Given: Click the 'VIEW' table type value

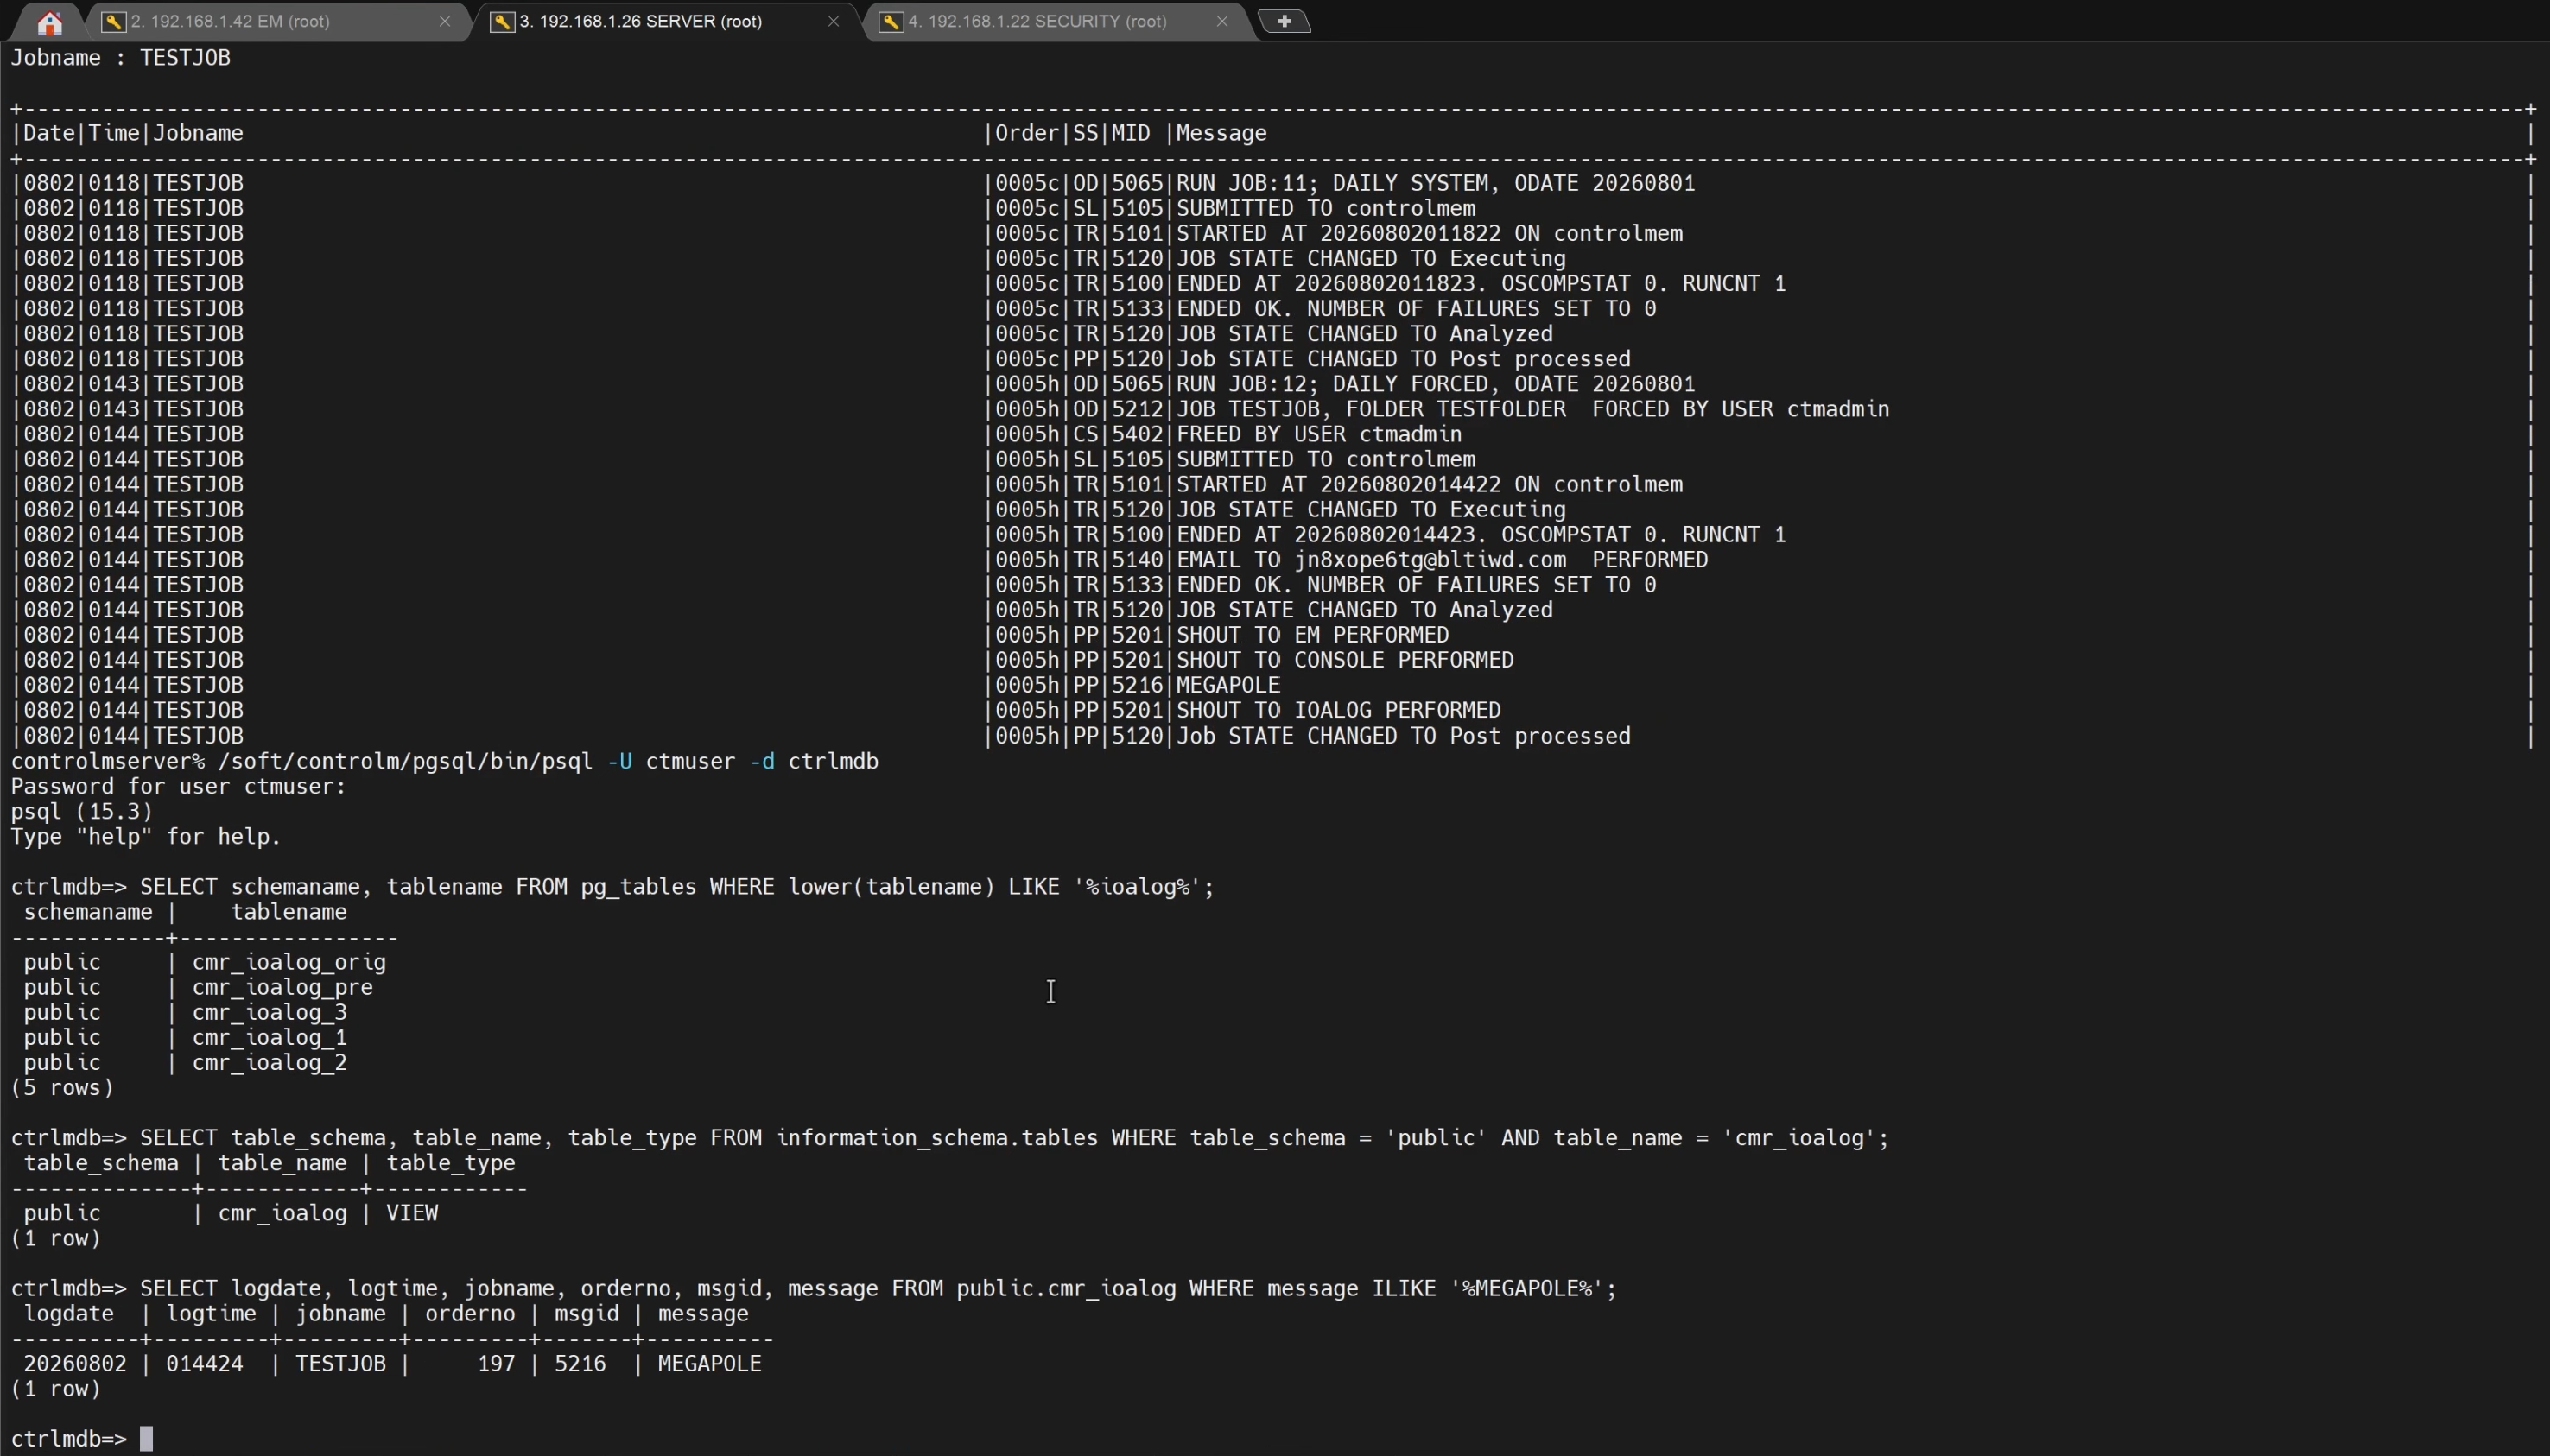Looking at the screenshot, I should (x=412, y=1213).
